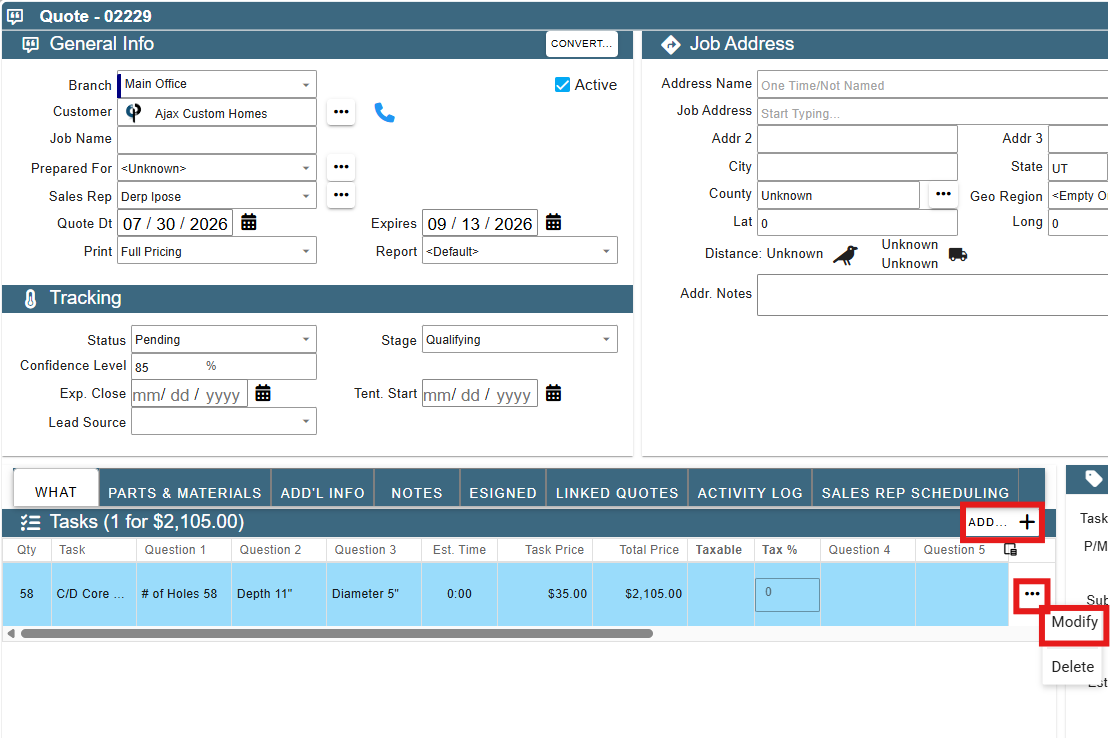Expand the Stage Qualifying dropdown
Image resolution: width=1110 pixels, height=738 pixels.
pos(606,340)
